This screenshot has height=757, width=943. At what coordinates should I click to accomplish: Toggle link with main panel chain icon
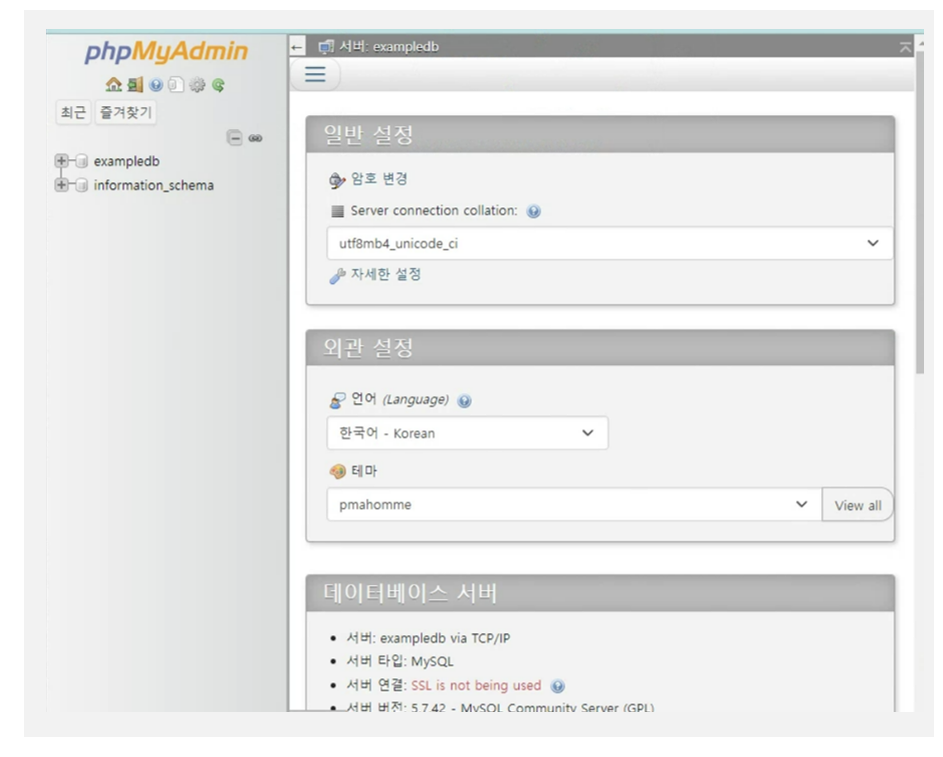(255, 138)
